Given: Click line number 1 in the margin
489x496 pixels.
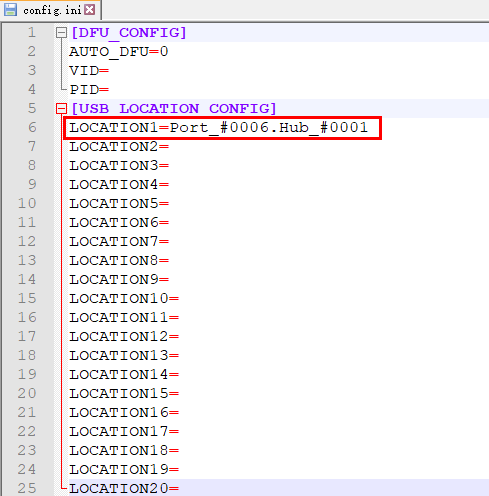Looking at the screenshot, I should pyautogui.click(x=32, y=33).
